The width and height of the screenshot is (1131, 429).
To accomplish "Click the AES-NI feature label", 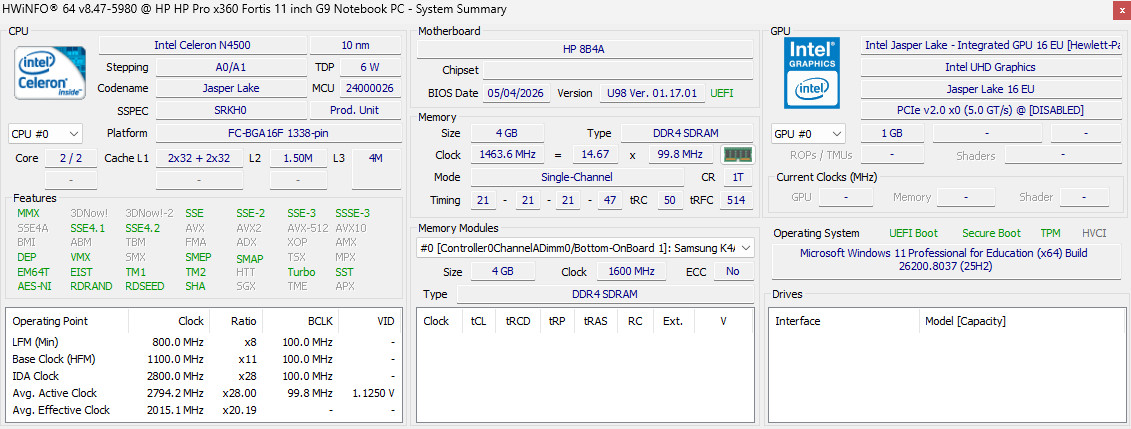I will pos(34,286).
